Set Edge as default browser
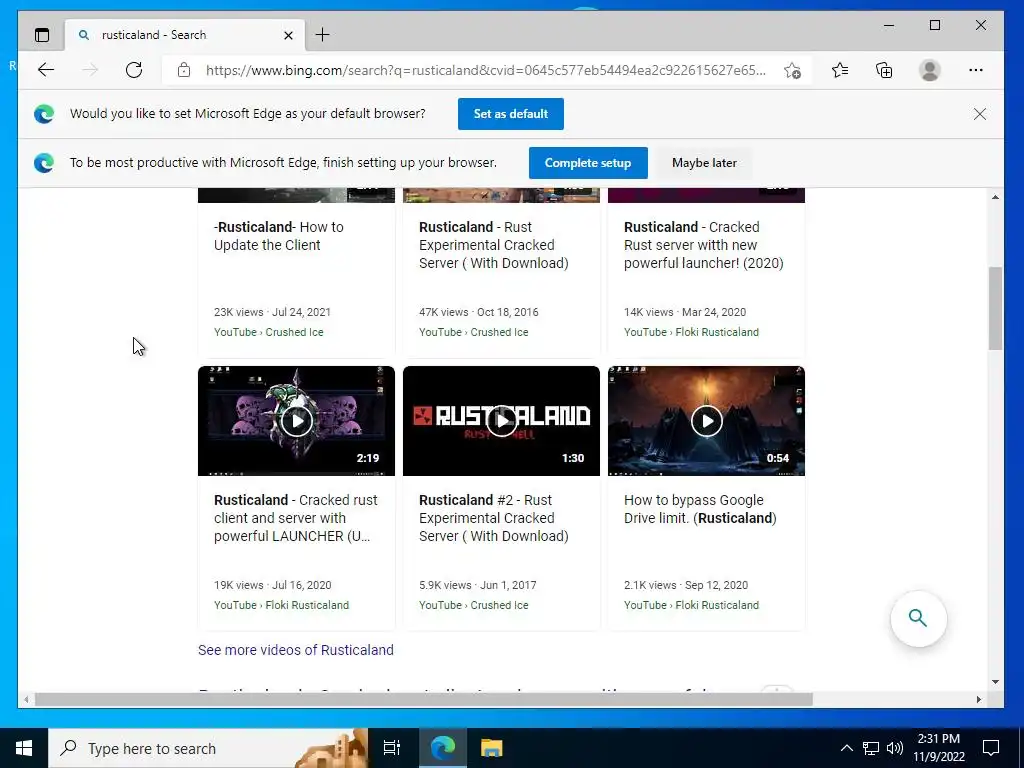1024x768 pixels. click(x=511, y=114)
